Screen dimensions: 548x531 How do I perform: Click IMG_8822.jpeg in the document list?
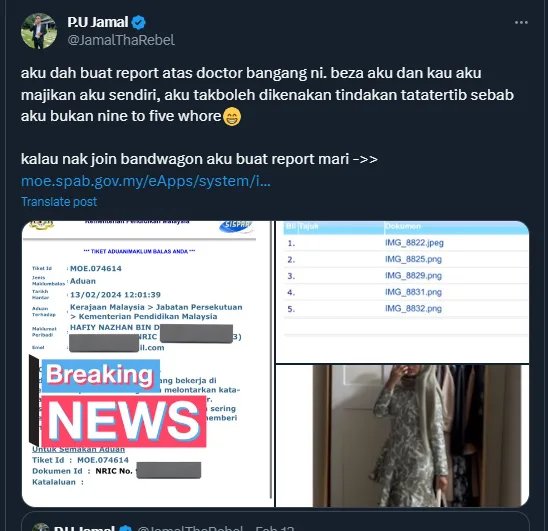tap(414, 243)
